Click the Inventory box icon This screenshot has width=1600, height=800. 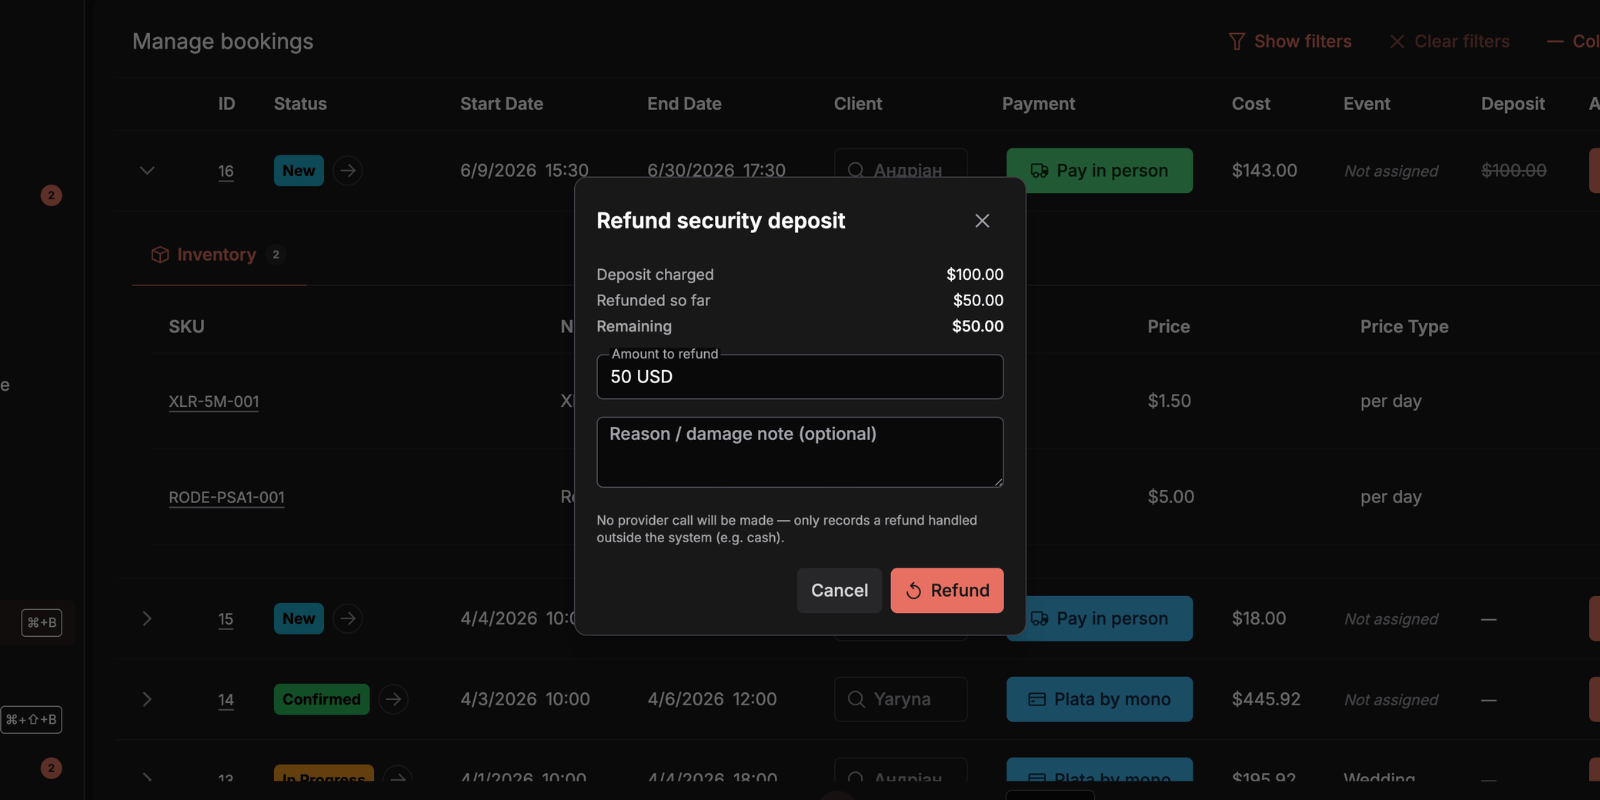coord(160,255)
